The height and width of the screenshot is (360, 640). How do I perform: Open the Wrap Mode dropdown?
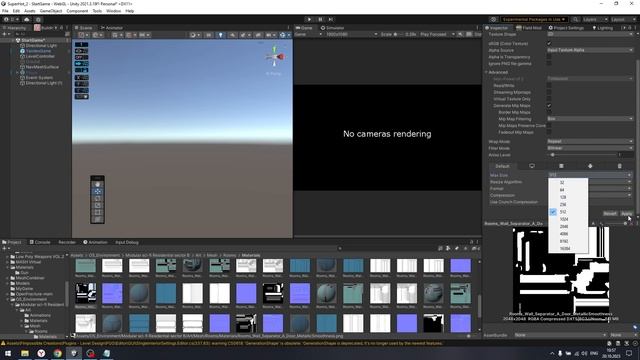click(590, 141)
